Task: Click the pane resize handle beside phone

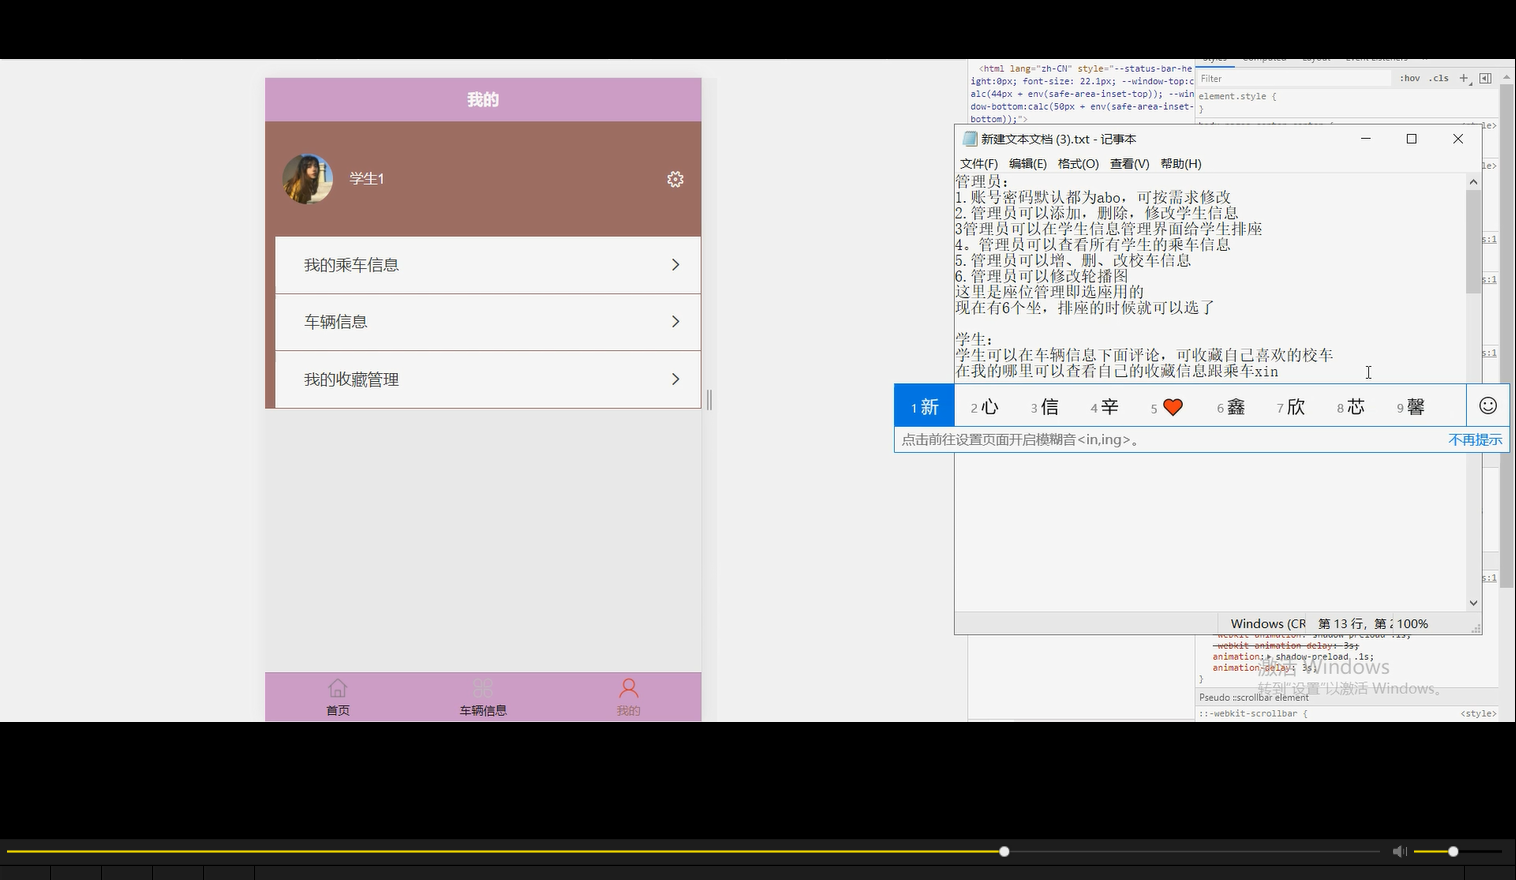Action: [709, 400]
